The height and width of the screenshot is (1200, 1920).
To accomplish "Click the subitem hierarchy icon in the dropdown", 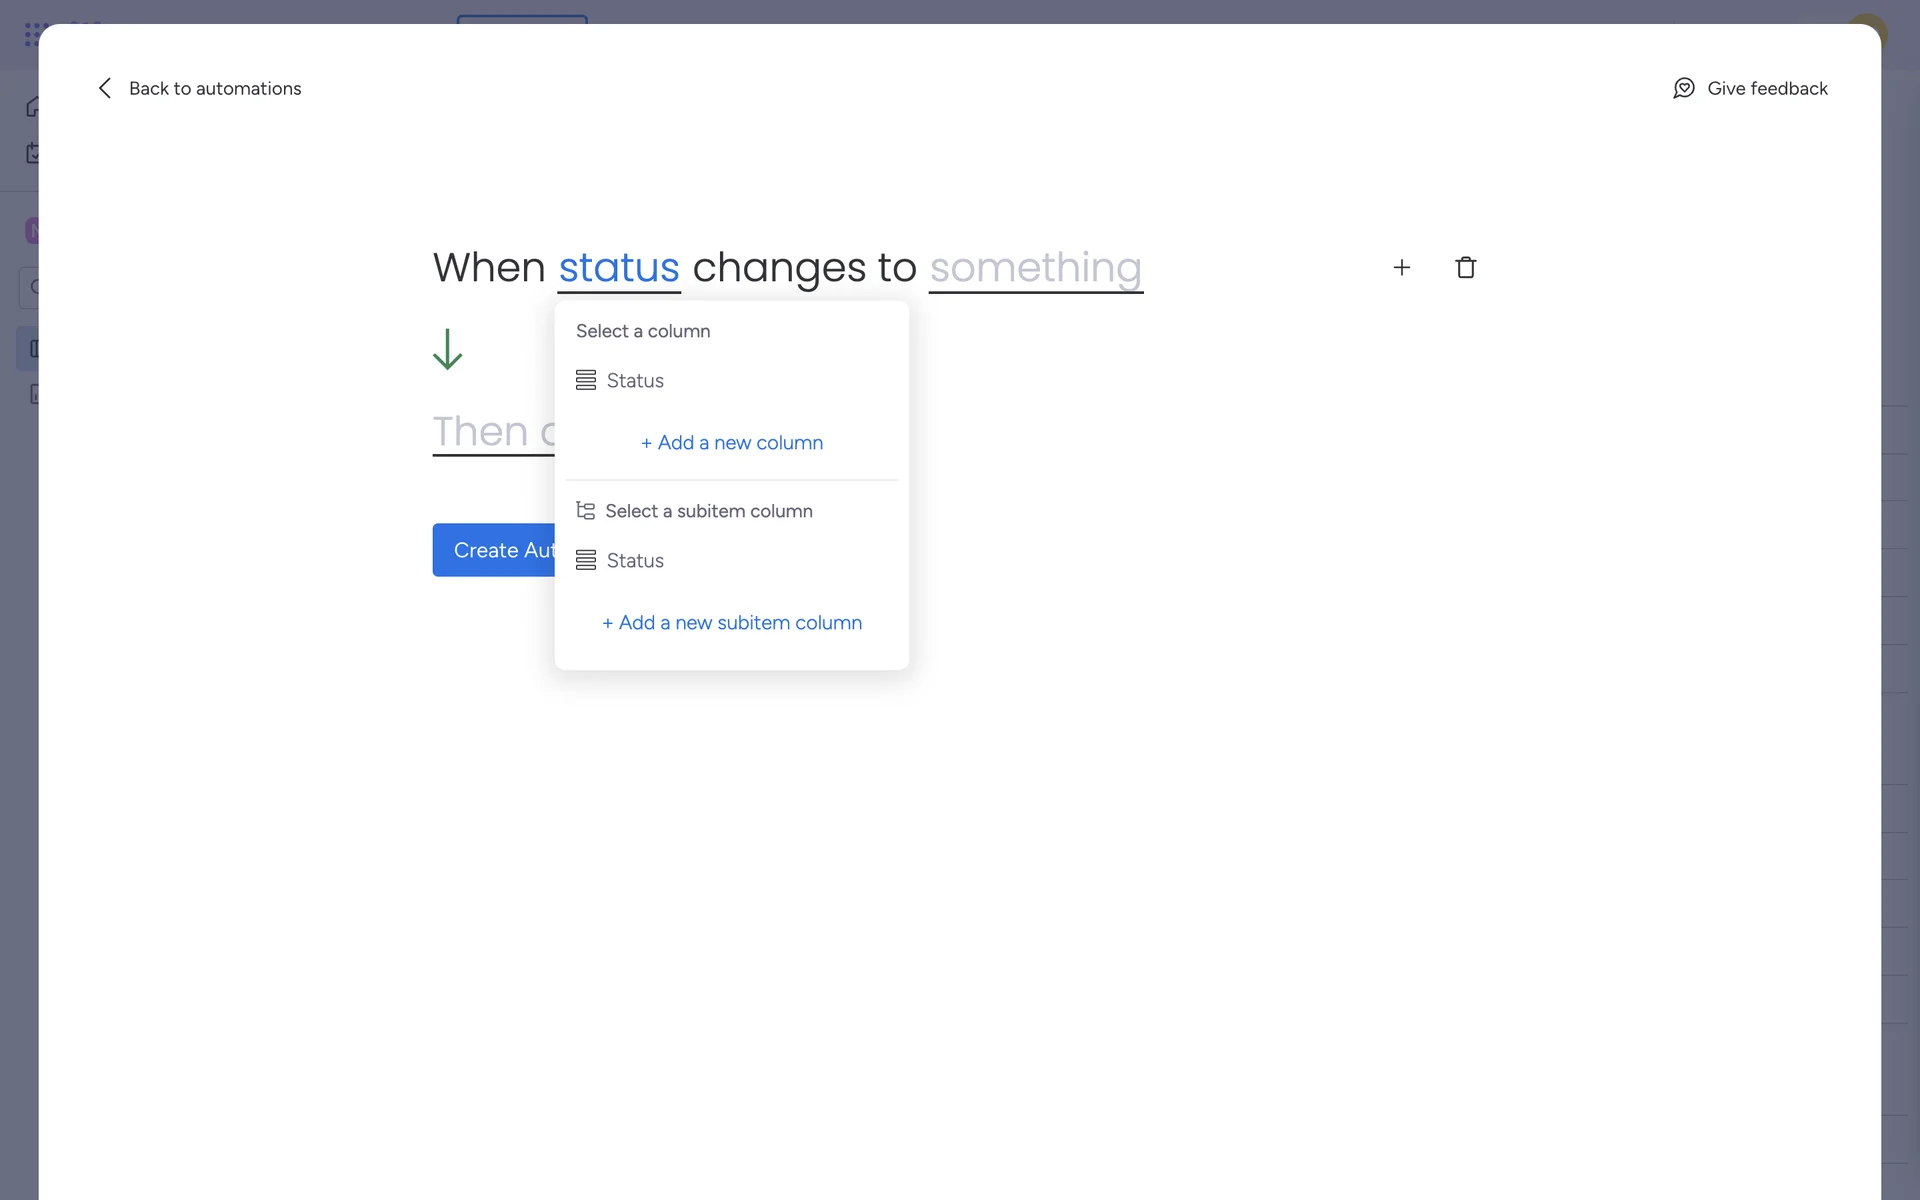I will click(x=586, y=511).
